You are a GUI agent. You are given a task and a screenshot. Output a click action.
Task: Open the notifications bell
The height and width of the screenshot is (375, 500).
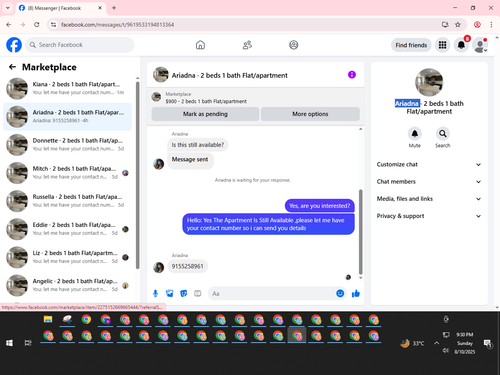pyautogui.click(x=461, y=45)
